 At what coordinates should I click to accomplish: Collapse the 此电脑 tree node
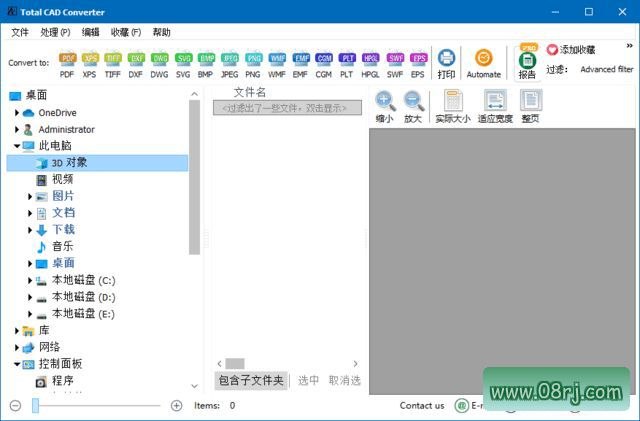(x=17, y=146)
